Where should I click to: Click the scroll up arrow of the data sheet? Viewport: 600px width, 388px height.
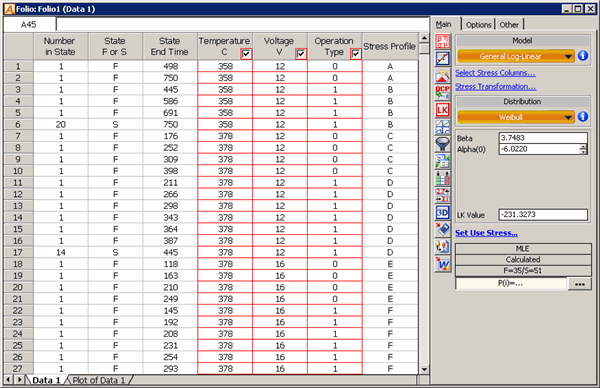pos(424,38)
